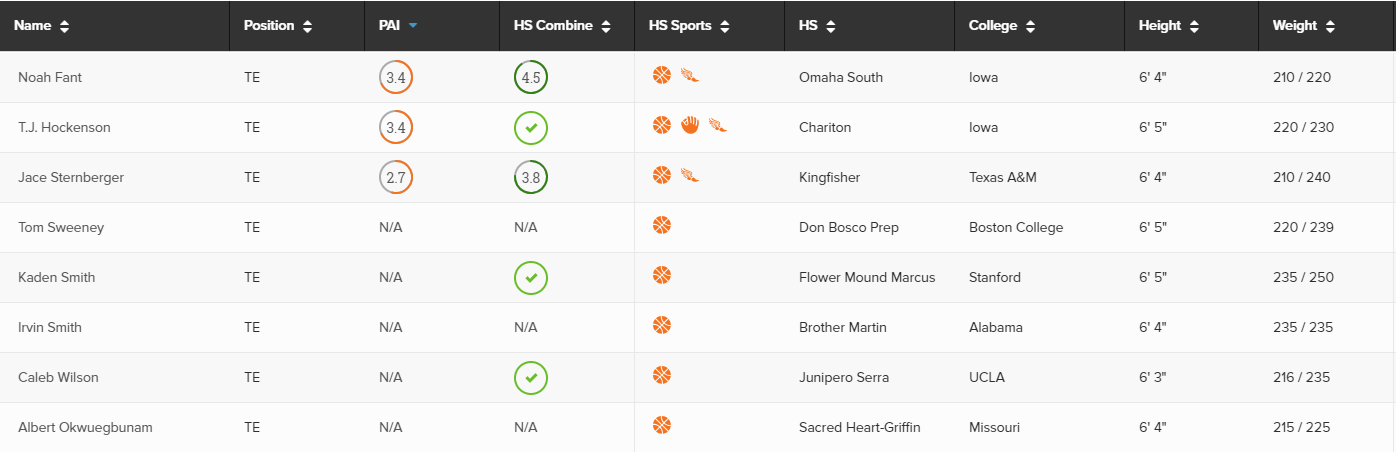The height and width of the screenshot is (452, 1396).
Task: Click T.J. Hockenson's track winged-shoe icon
Action: pos(717,125)
